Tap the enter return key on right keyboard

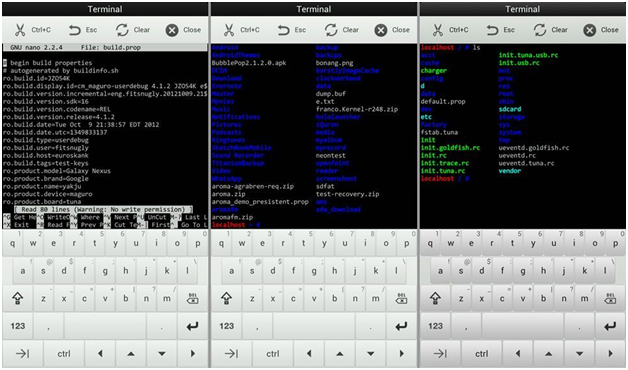pos(610,326)
